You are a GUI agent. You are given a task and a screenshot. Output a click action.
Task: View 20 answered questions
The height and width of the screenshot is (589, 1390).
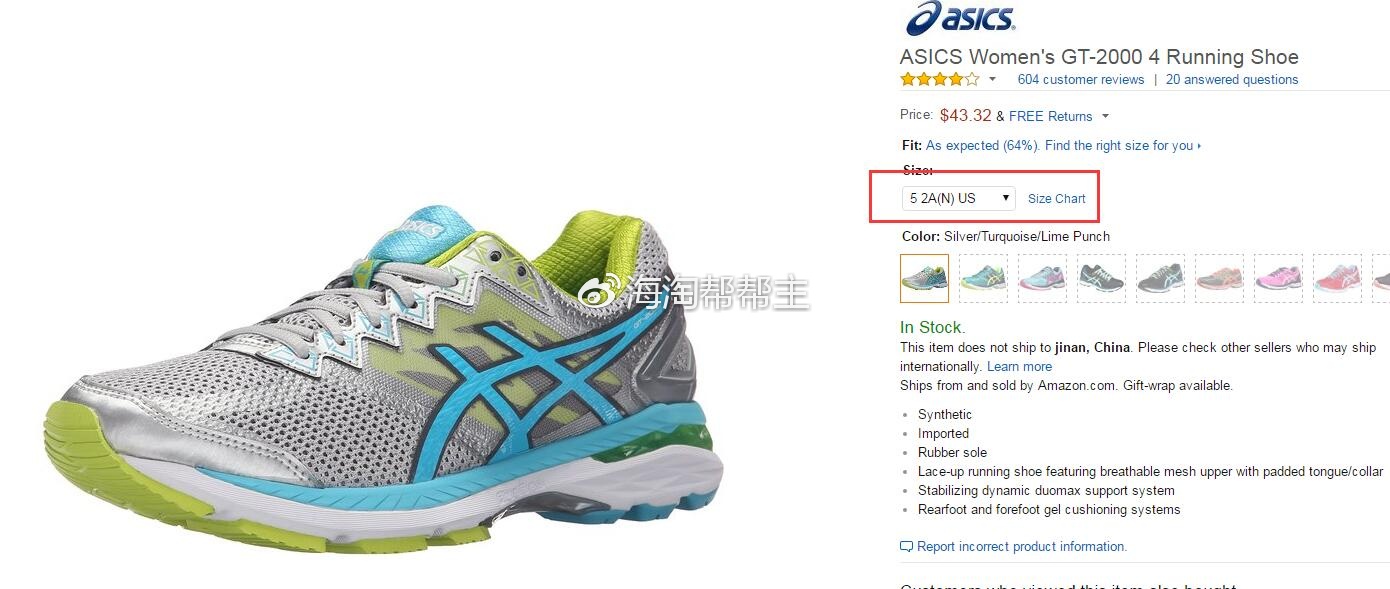1232,79
